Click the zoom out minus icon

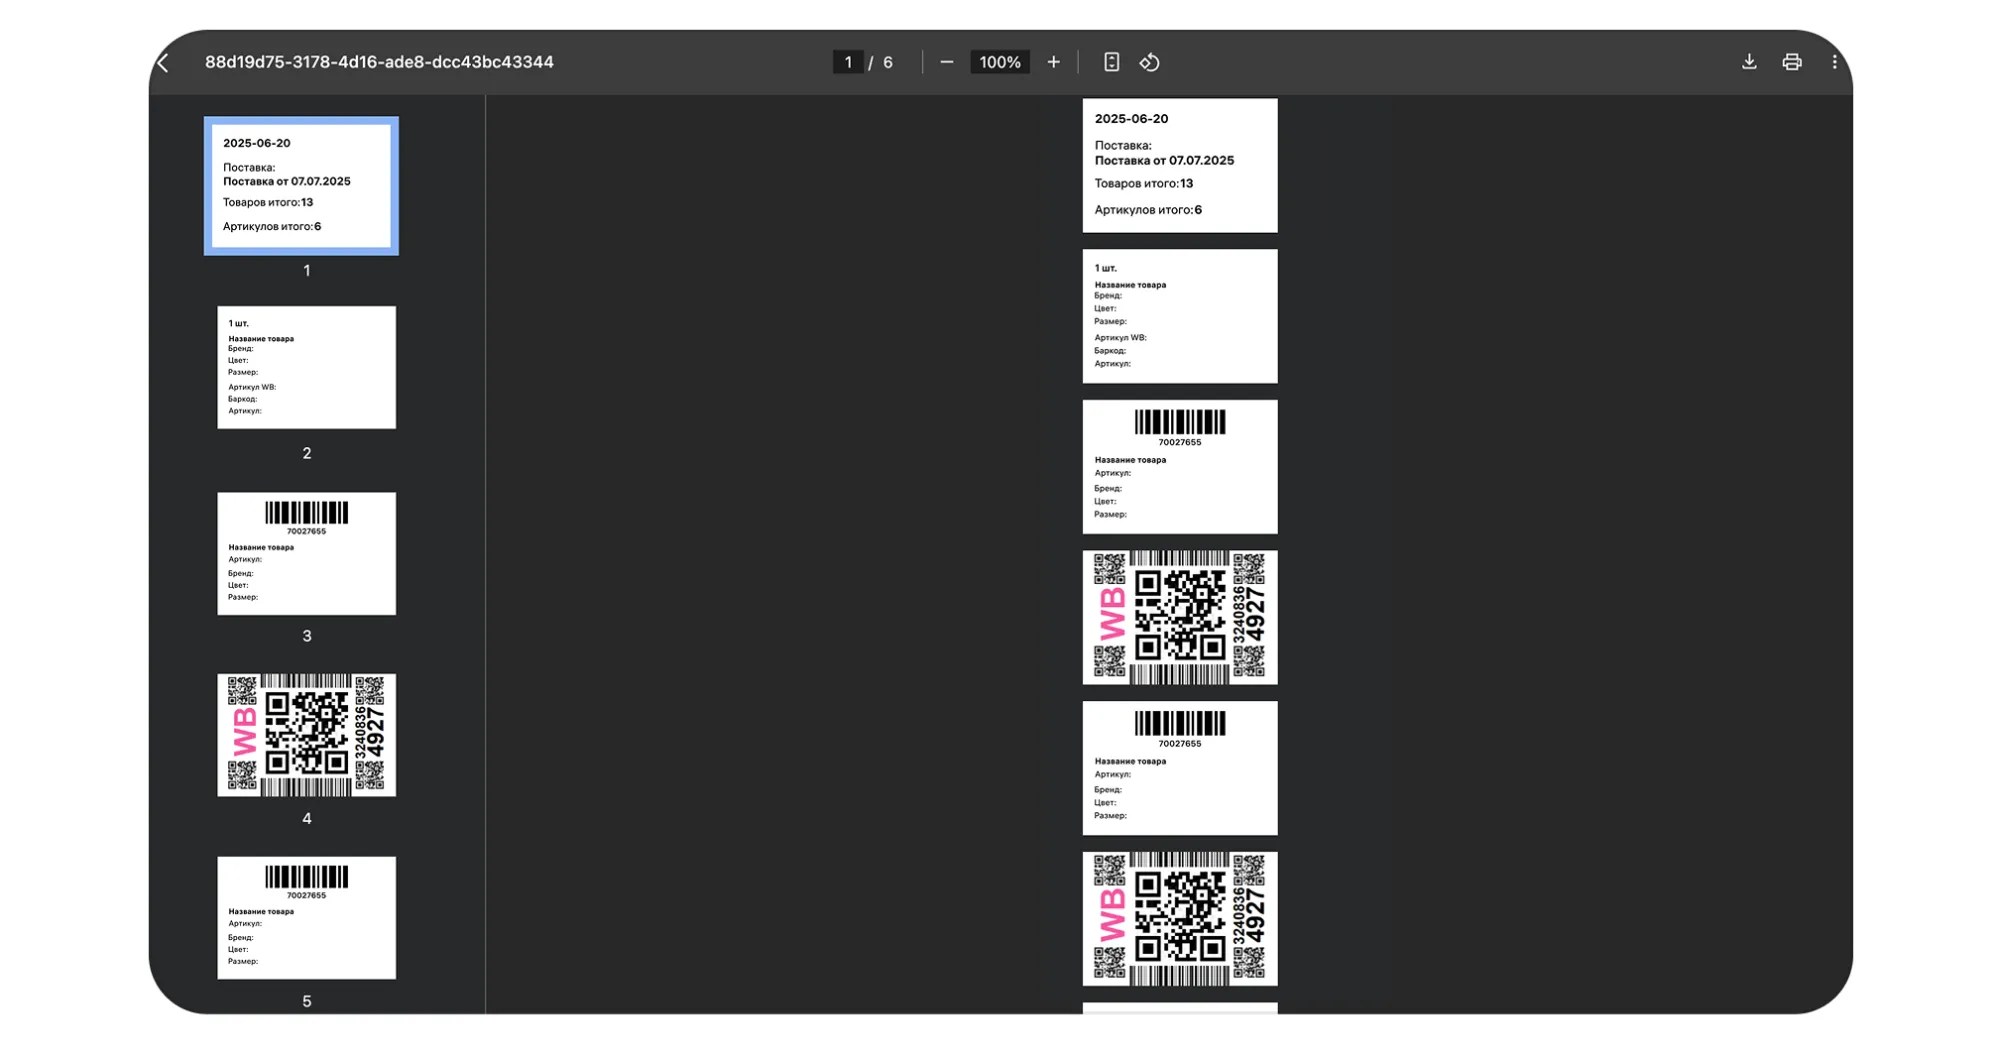coord(946,62)
